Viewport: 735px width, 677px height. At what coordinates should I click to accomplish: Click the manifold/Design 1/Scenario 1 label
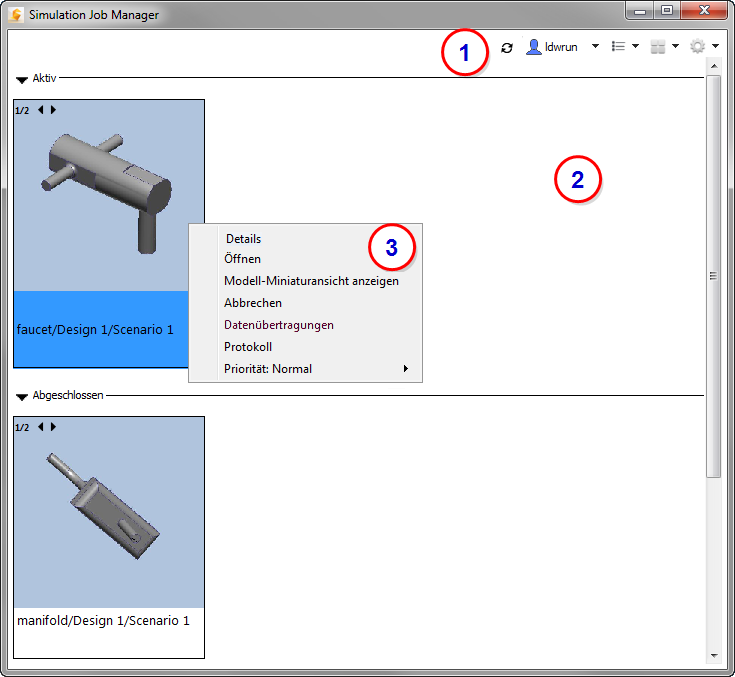tap(104, 621)
